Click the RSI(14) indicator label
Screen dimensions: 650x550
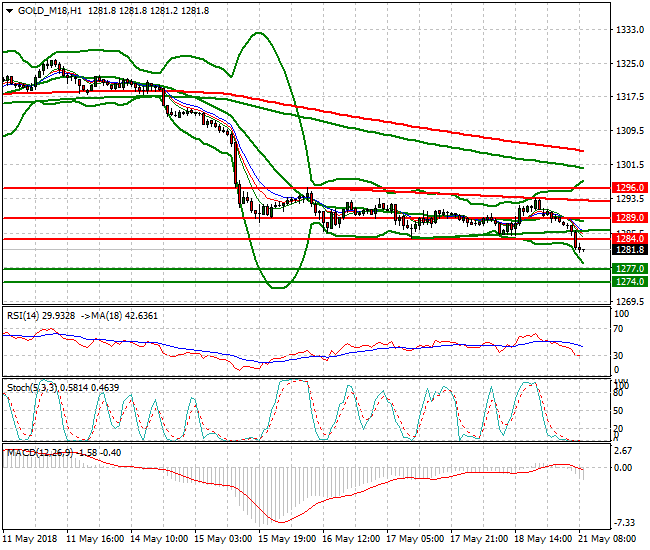click(x=23, y=316)
